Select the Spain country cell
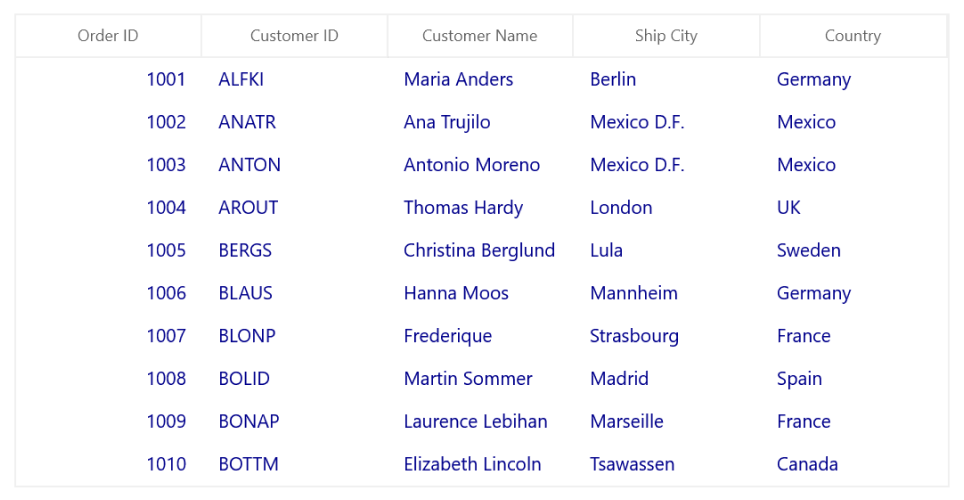964x500 pixels. (799, 379)
